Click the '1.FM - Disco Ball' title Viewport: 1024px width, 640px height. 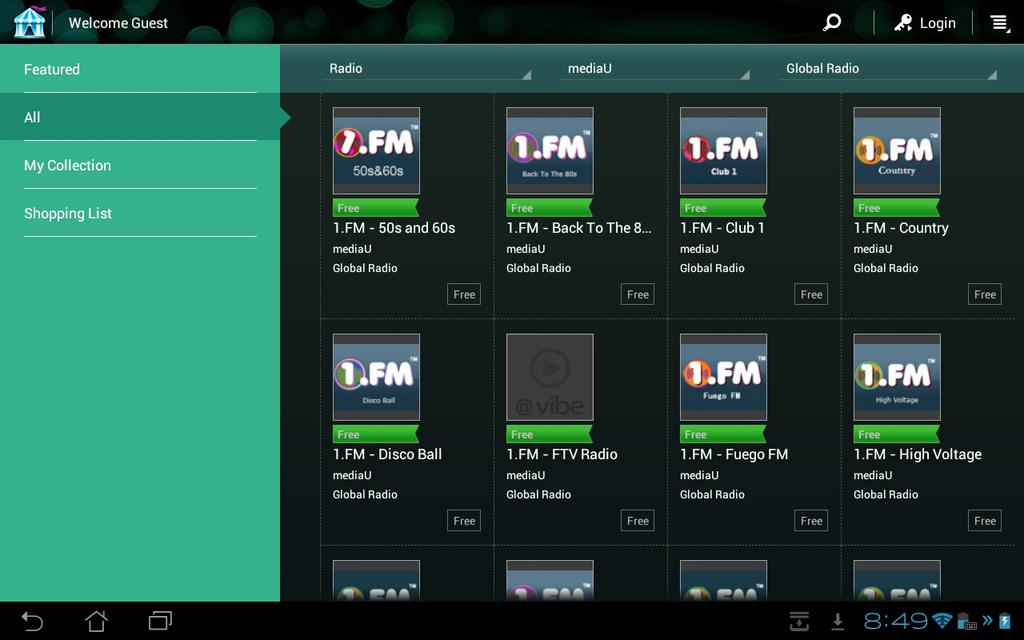[387, 455]
